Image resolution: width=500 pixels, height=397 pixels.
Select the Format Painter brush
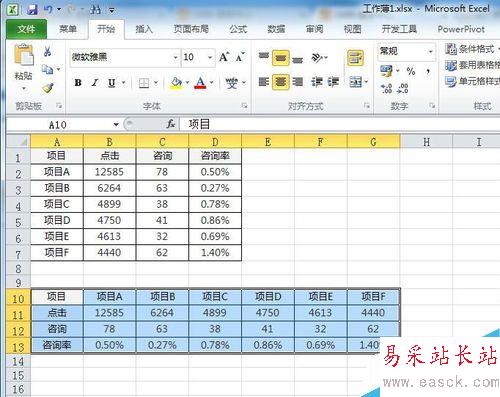pyautogui.click(x=48, y=88)
